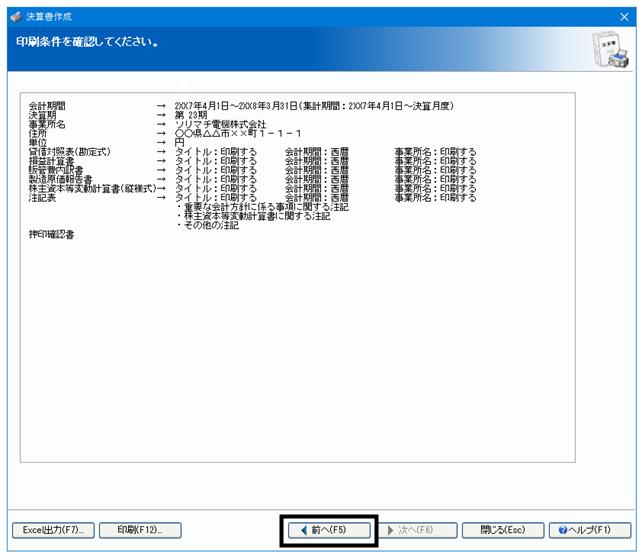Click the 印刷条件を確認してください heading
The width and height of the screenshot is (642, 556).
(x=87, y=42)
